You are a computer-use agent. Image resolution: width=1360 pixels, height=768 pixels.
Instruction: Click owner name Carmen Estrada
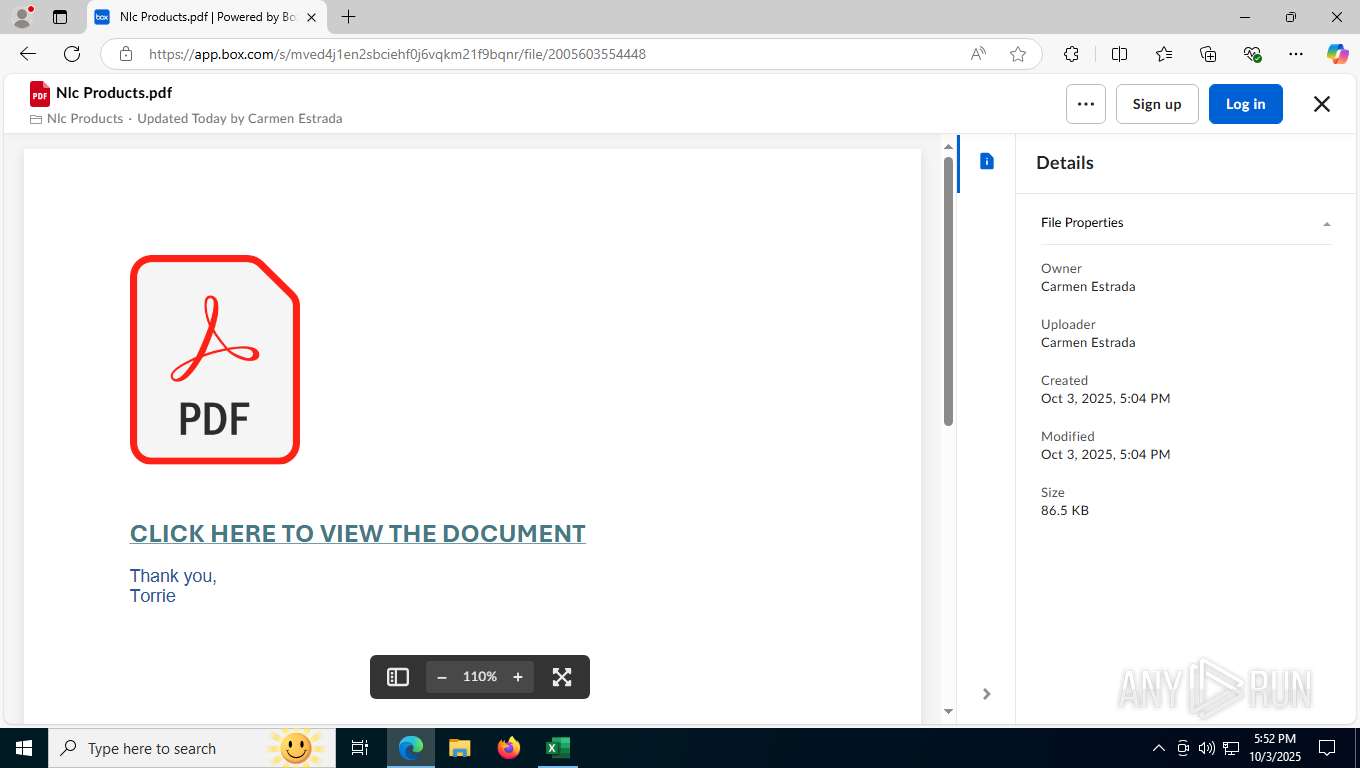pos(1088,286)
